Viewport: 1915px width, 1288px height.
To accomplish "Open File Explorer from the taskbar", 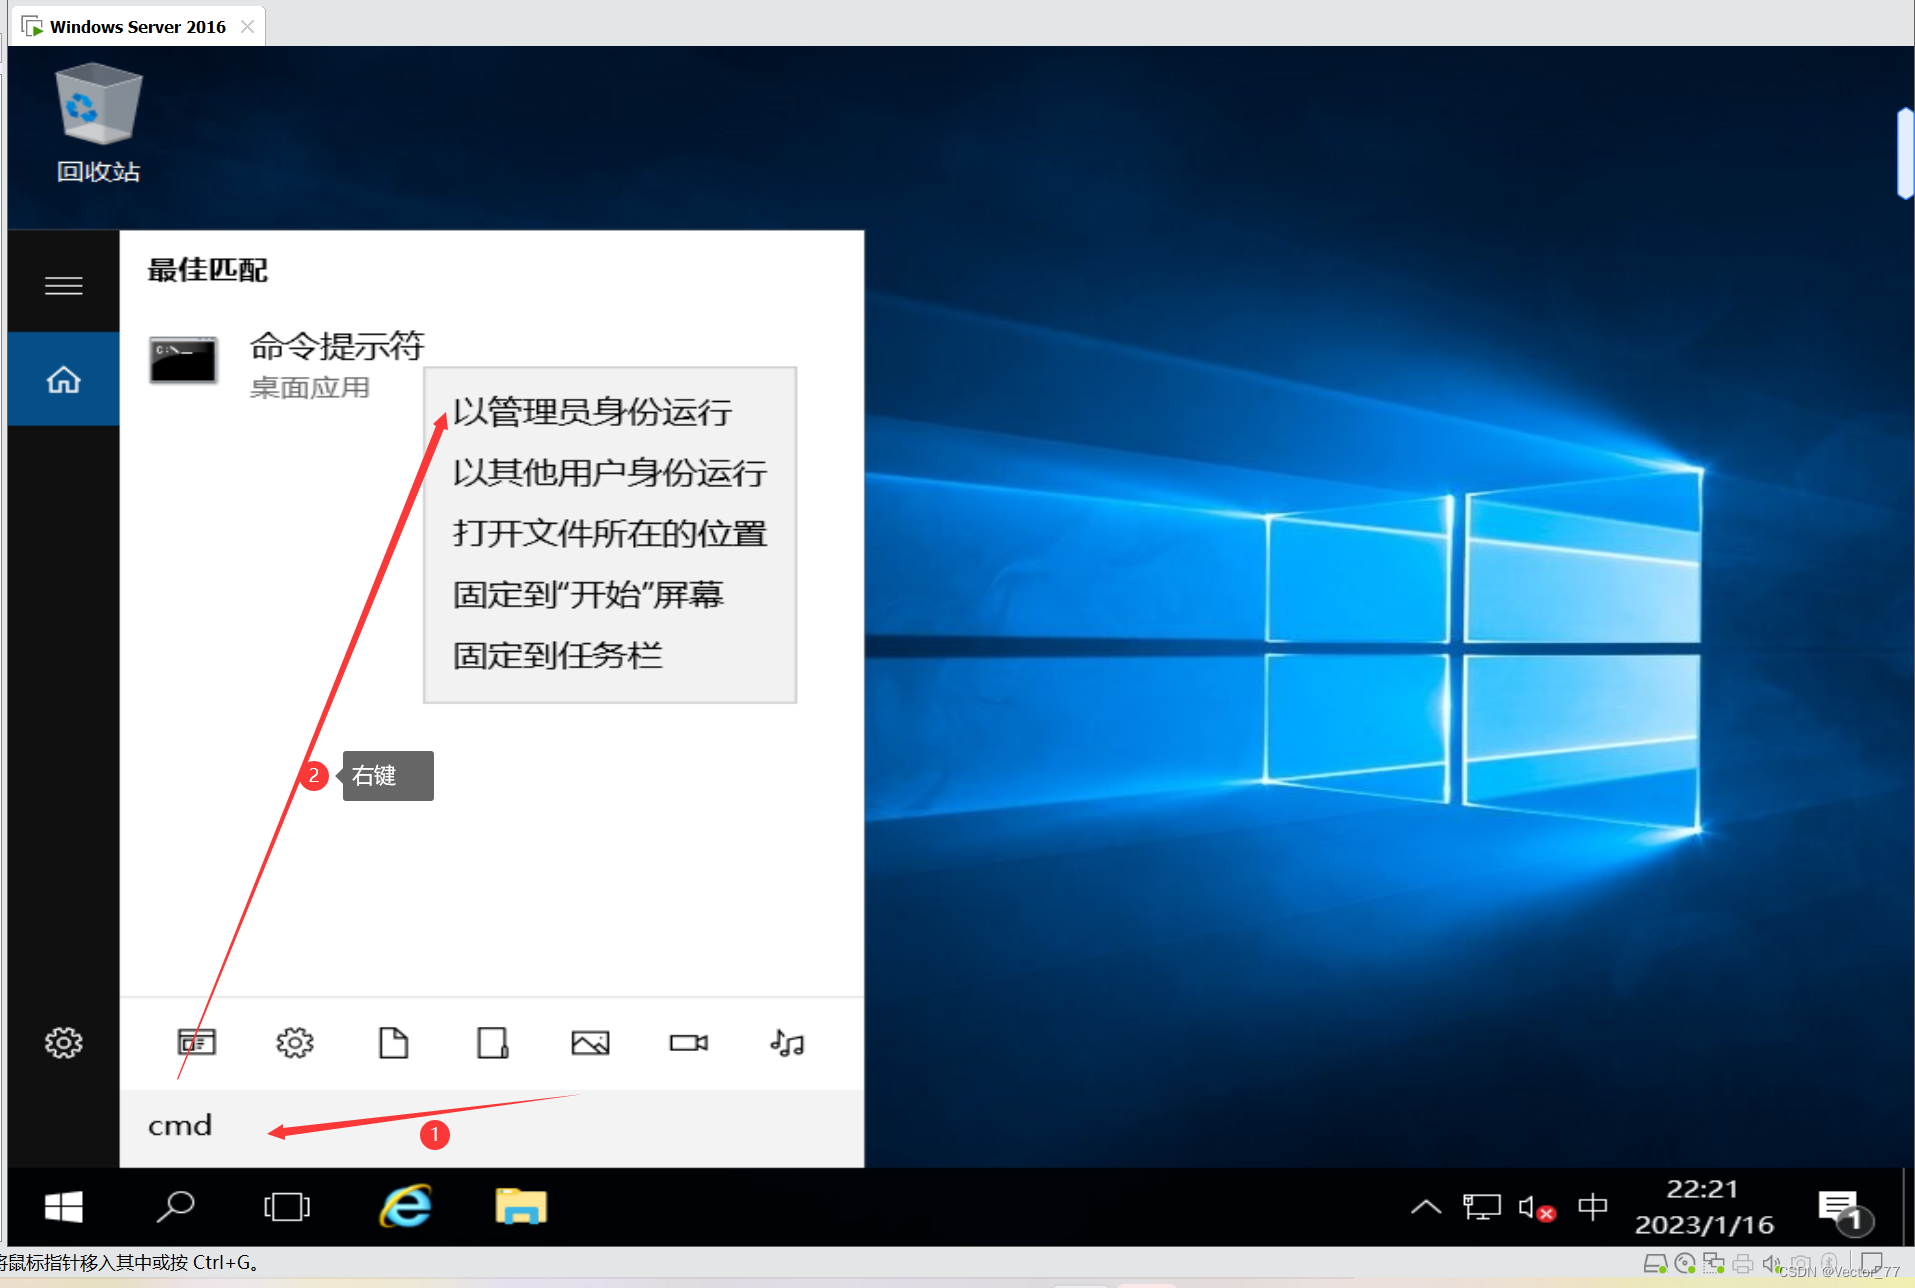I will point(521,1207).
